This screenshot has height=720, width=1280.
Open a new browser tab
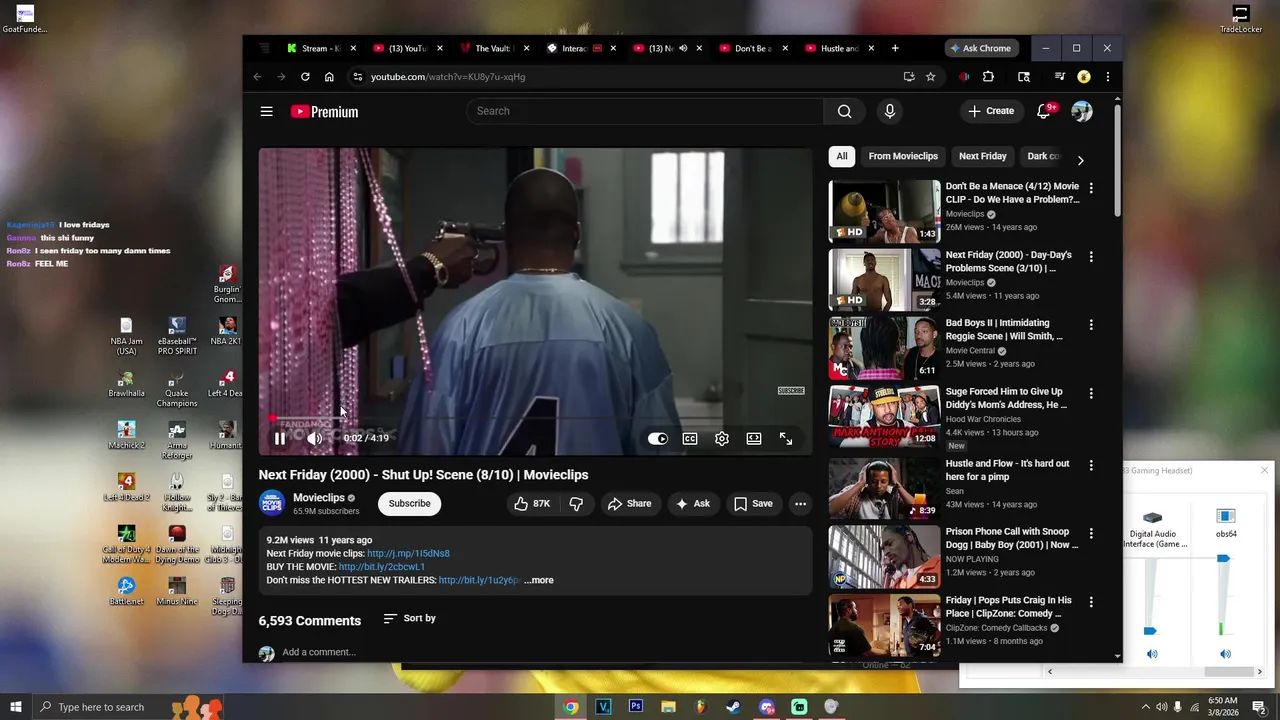895,48
